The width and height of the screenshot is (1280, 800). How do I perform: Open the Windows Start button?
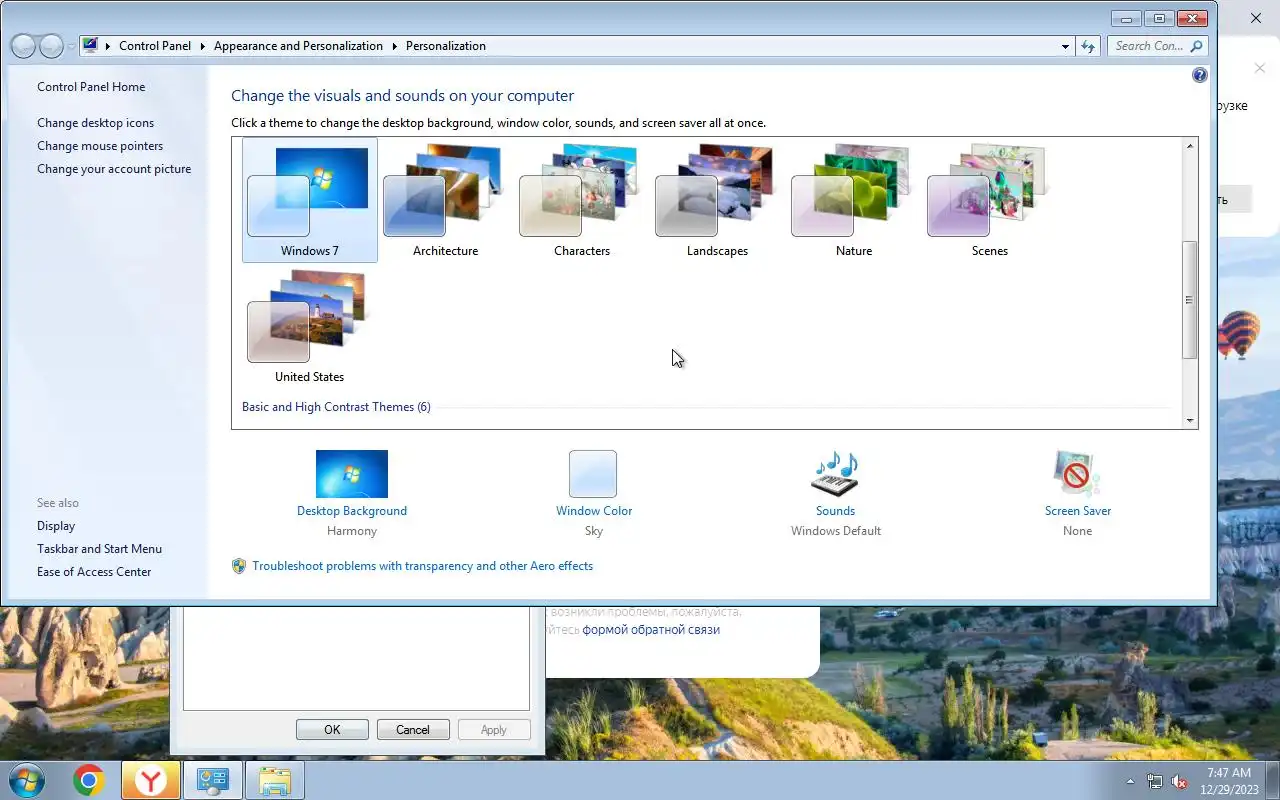point(27,780)
